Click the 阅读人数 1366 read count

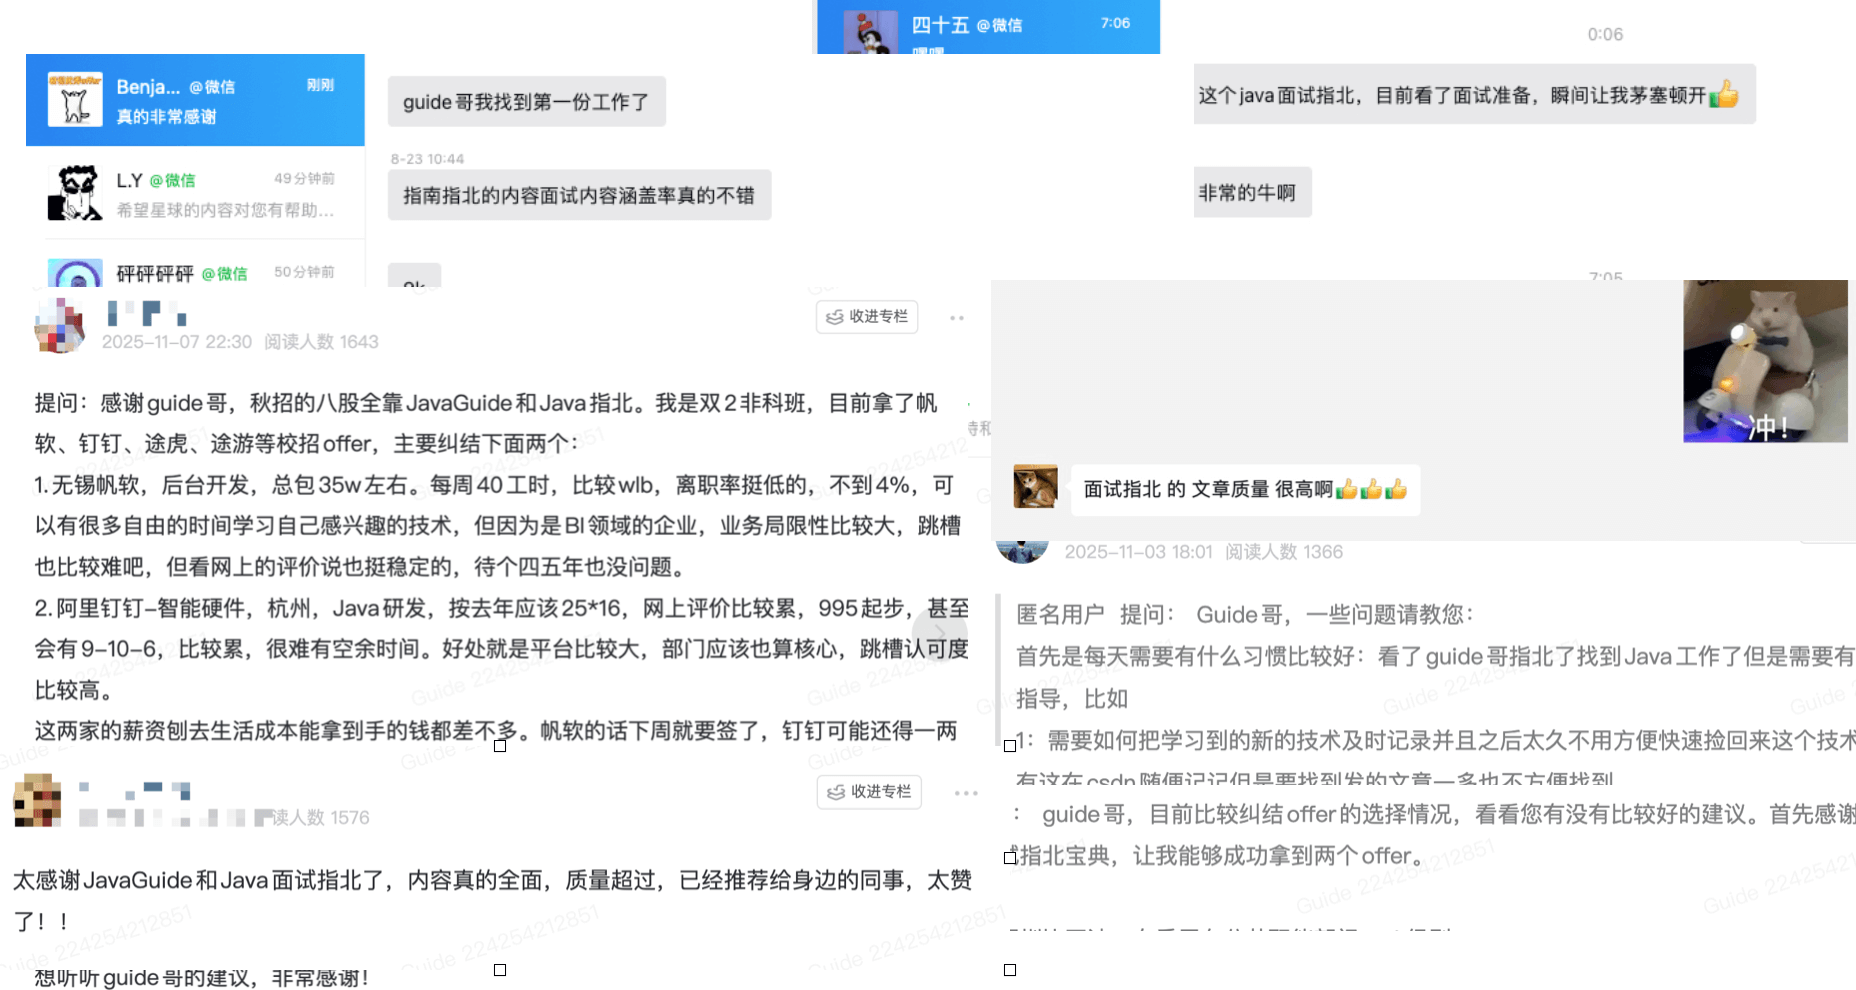(x=1283, y=551)
